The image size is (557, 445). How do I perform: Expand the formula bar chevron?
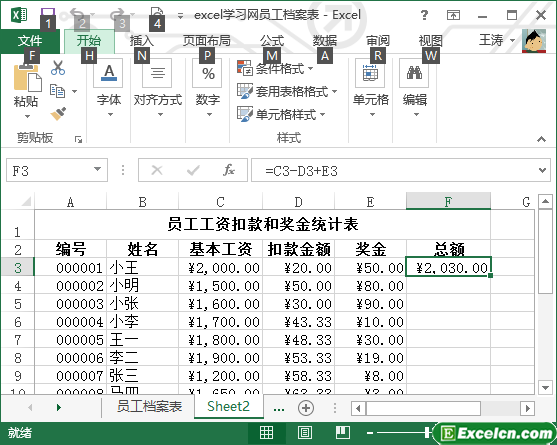pyautogui.click(x=542, y=170)
